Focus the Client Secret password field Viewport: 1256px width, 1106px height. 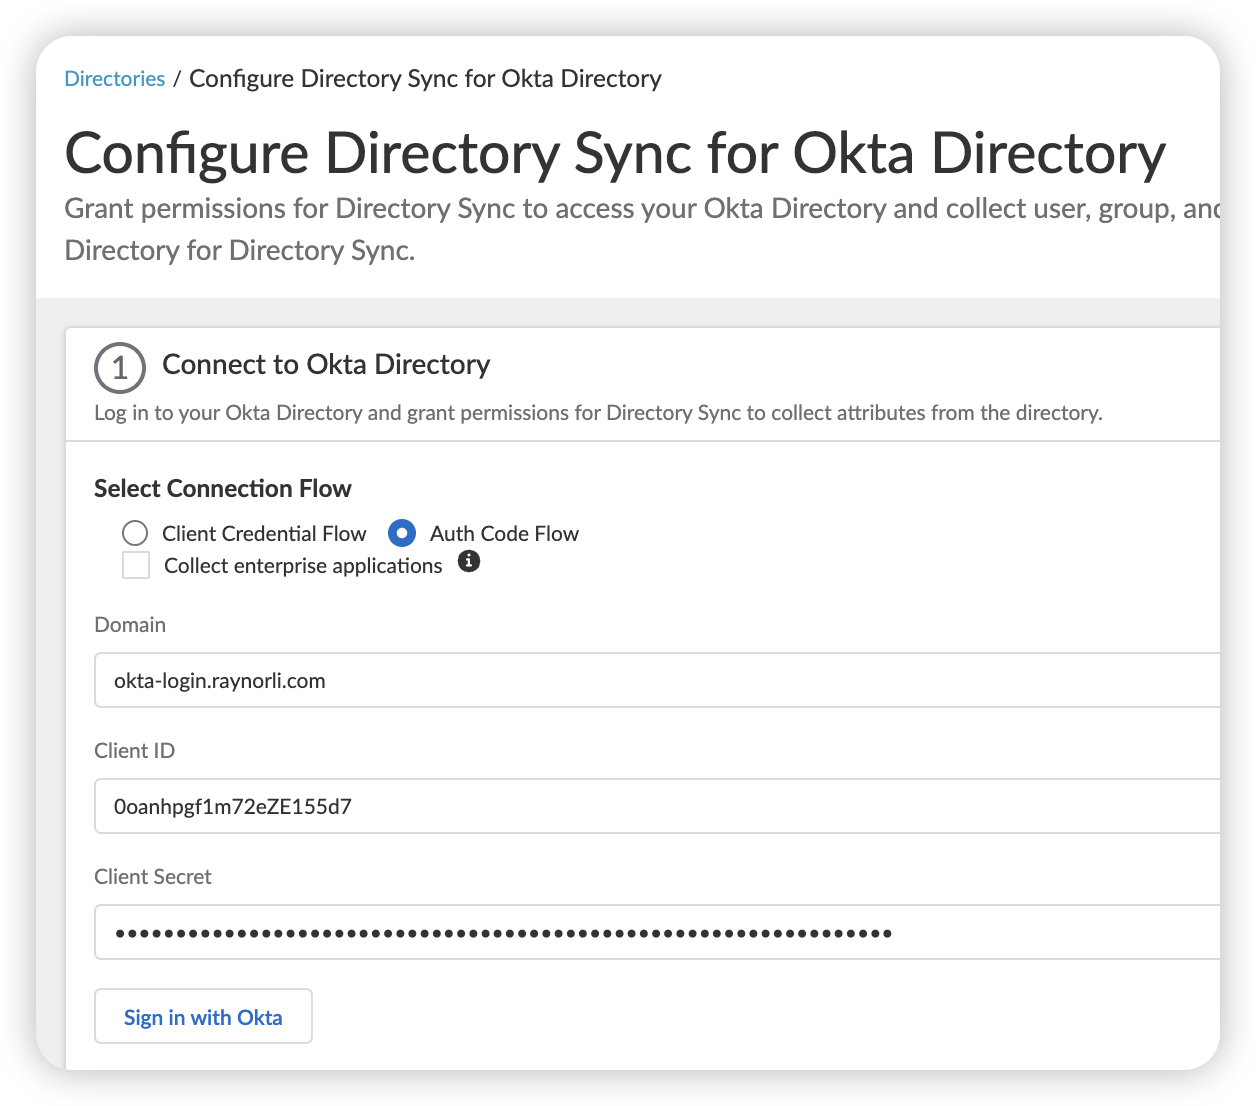(657, 932)
